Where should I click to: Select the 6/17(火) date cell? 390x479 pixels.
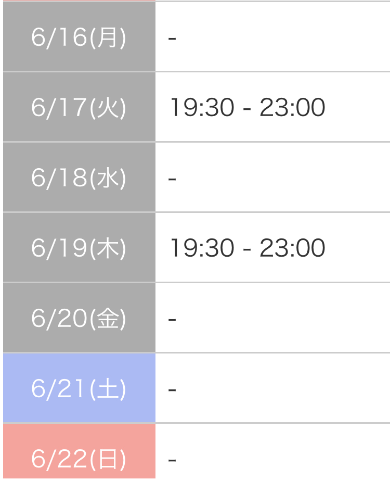point(79,107)
